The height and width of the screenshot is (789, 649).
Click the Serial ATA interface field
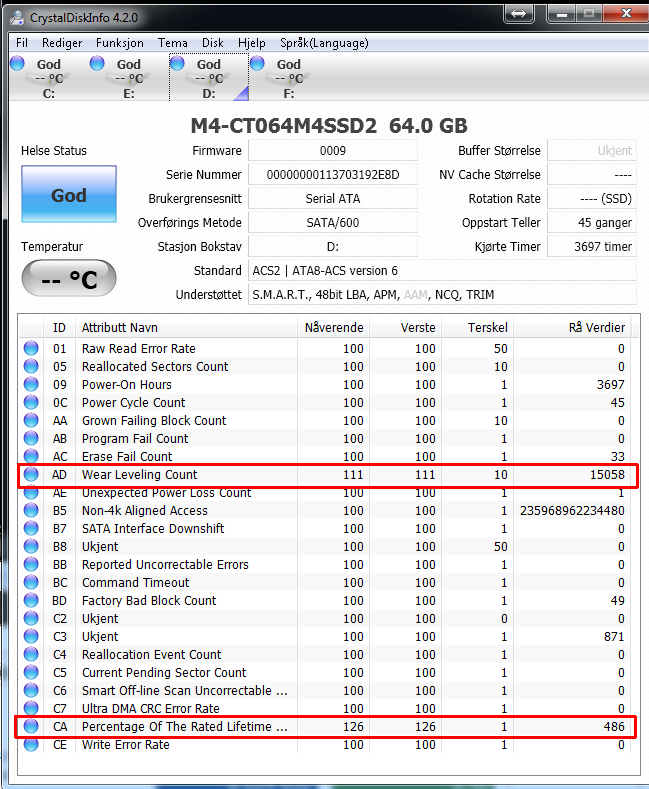(x=333, y=199)
